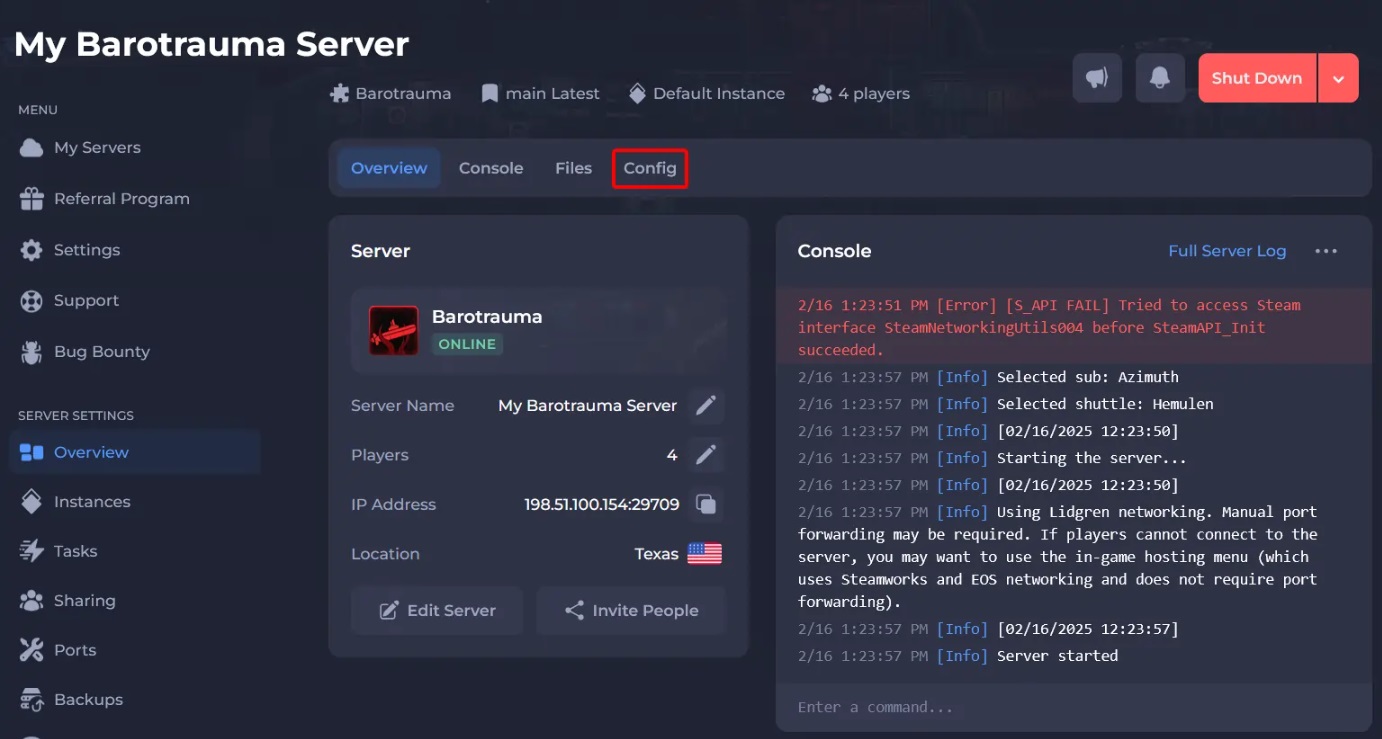Edit the Players count pencil icon
Viewport: 1382px width, 739px height.
(706, 455)
